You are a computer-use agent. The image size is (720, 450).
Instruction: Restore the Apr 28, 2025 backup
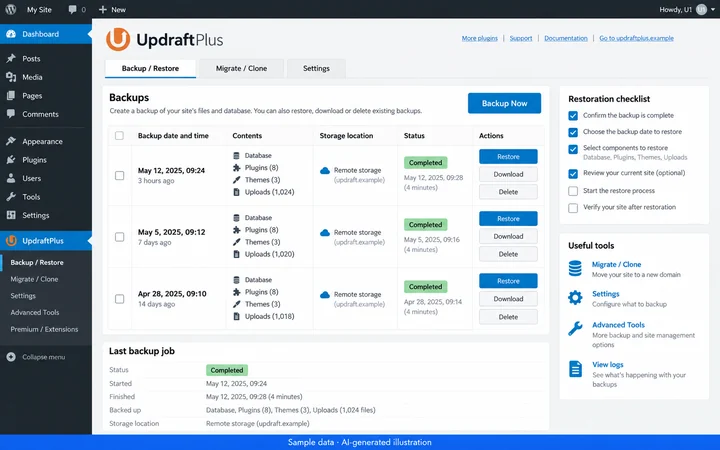(x=508, y=281)
